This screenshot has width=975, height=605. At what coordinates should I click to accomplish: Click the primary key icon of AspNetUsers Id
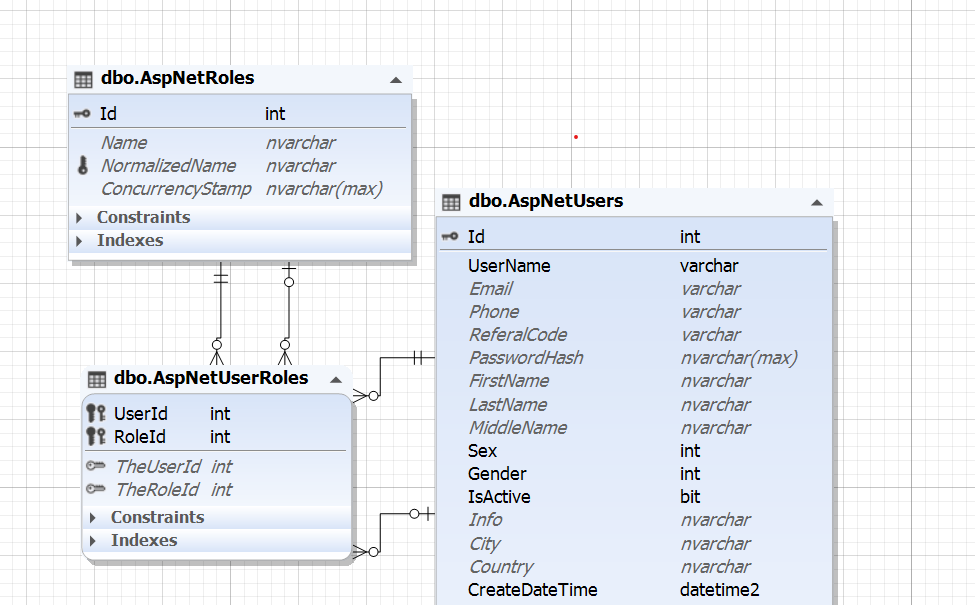tap(450, 236)
